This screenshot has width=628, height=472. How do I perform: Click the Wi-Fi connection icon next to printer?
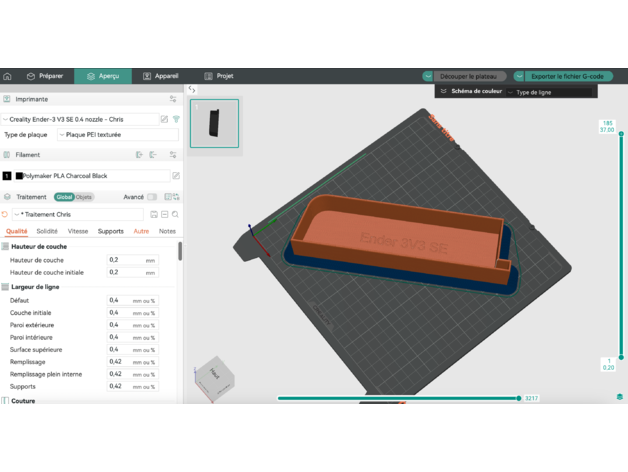[176, 119]
